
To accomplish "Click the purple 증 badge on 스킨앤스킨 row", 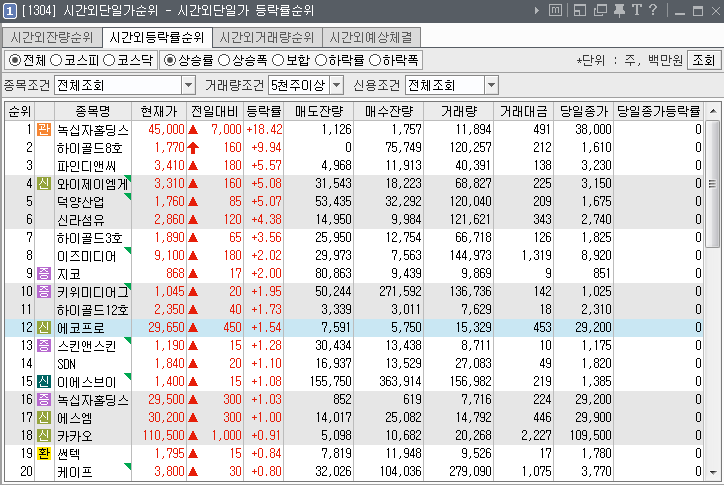I will [44, 346].
